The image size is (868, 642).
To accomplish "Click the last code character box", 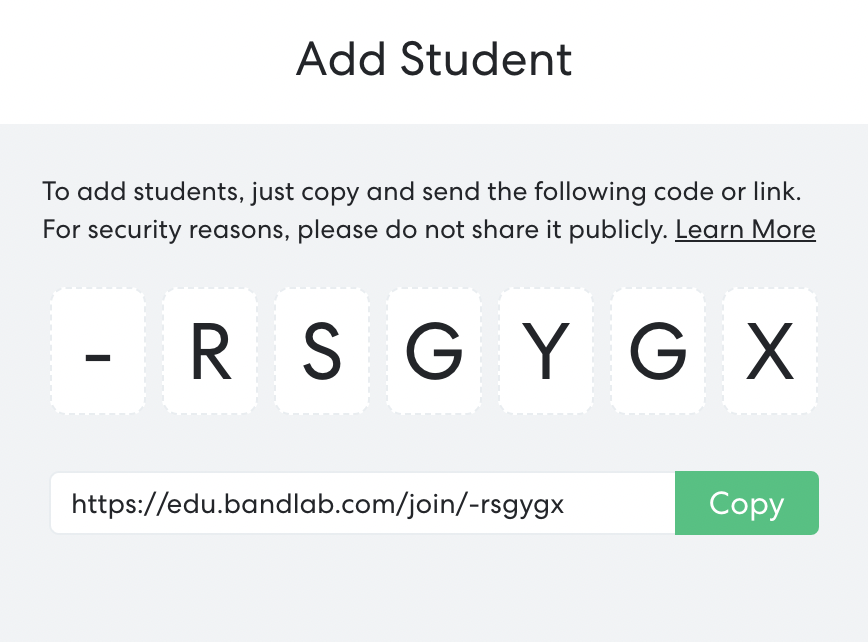I will 769,351.
